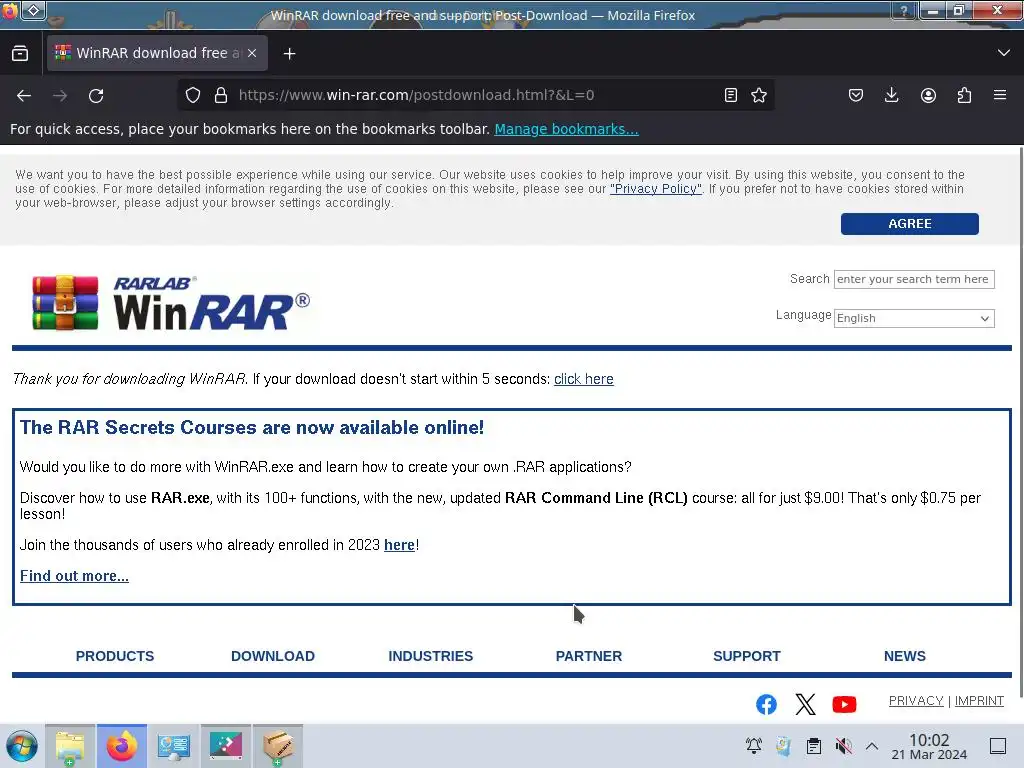Expand hidden system tray icons

coord(872,746)
